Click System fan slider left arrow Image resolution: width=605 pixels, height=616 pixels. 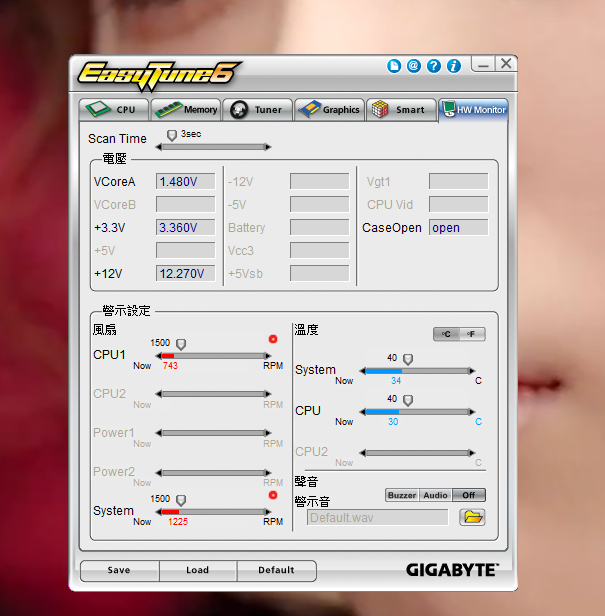[158, 512]
